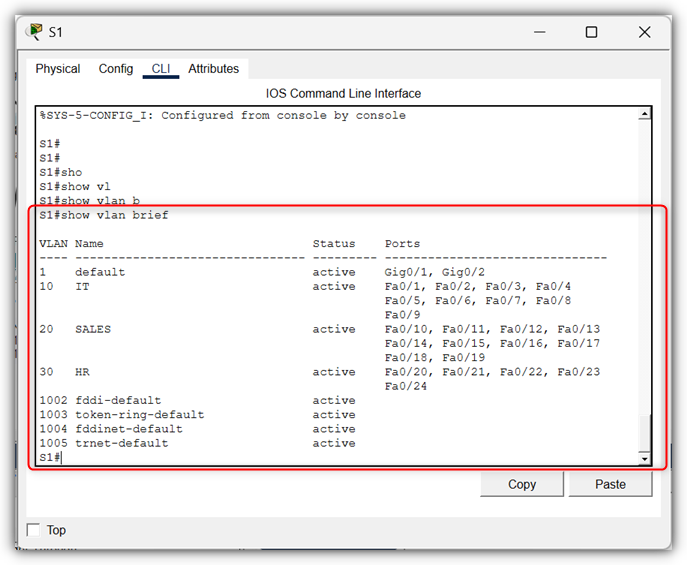The height and width of the screenshot is (565, 687).
Task: Click the S1# prompt at the terminal bottom
Action: coord(50,457)
